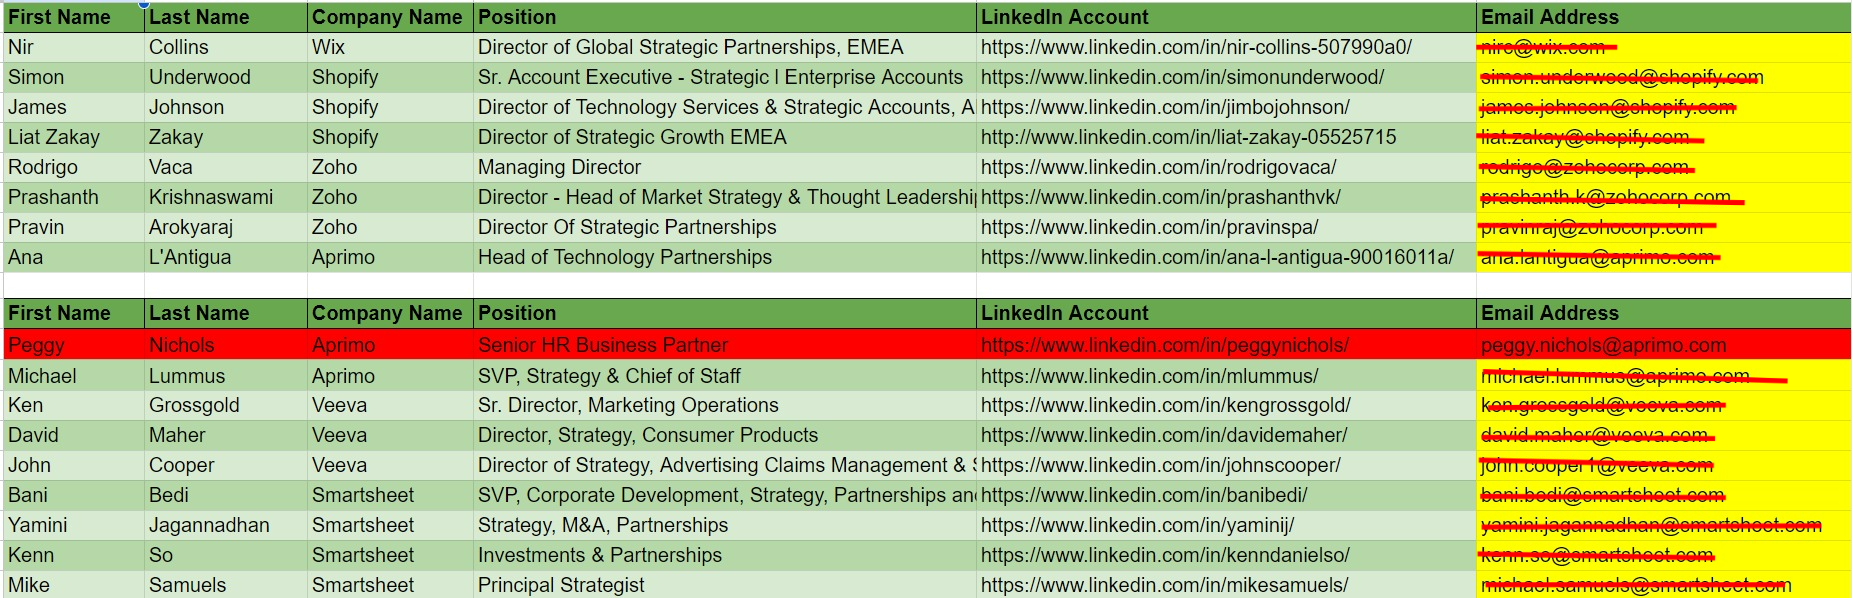1852x598 pixels.
Task: Follow the jimbojohnson LinkedIn link
Action: click(x=1165, y=107)
